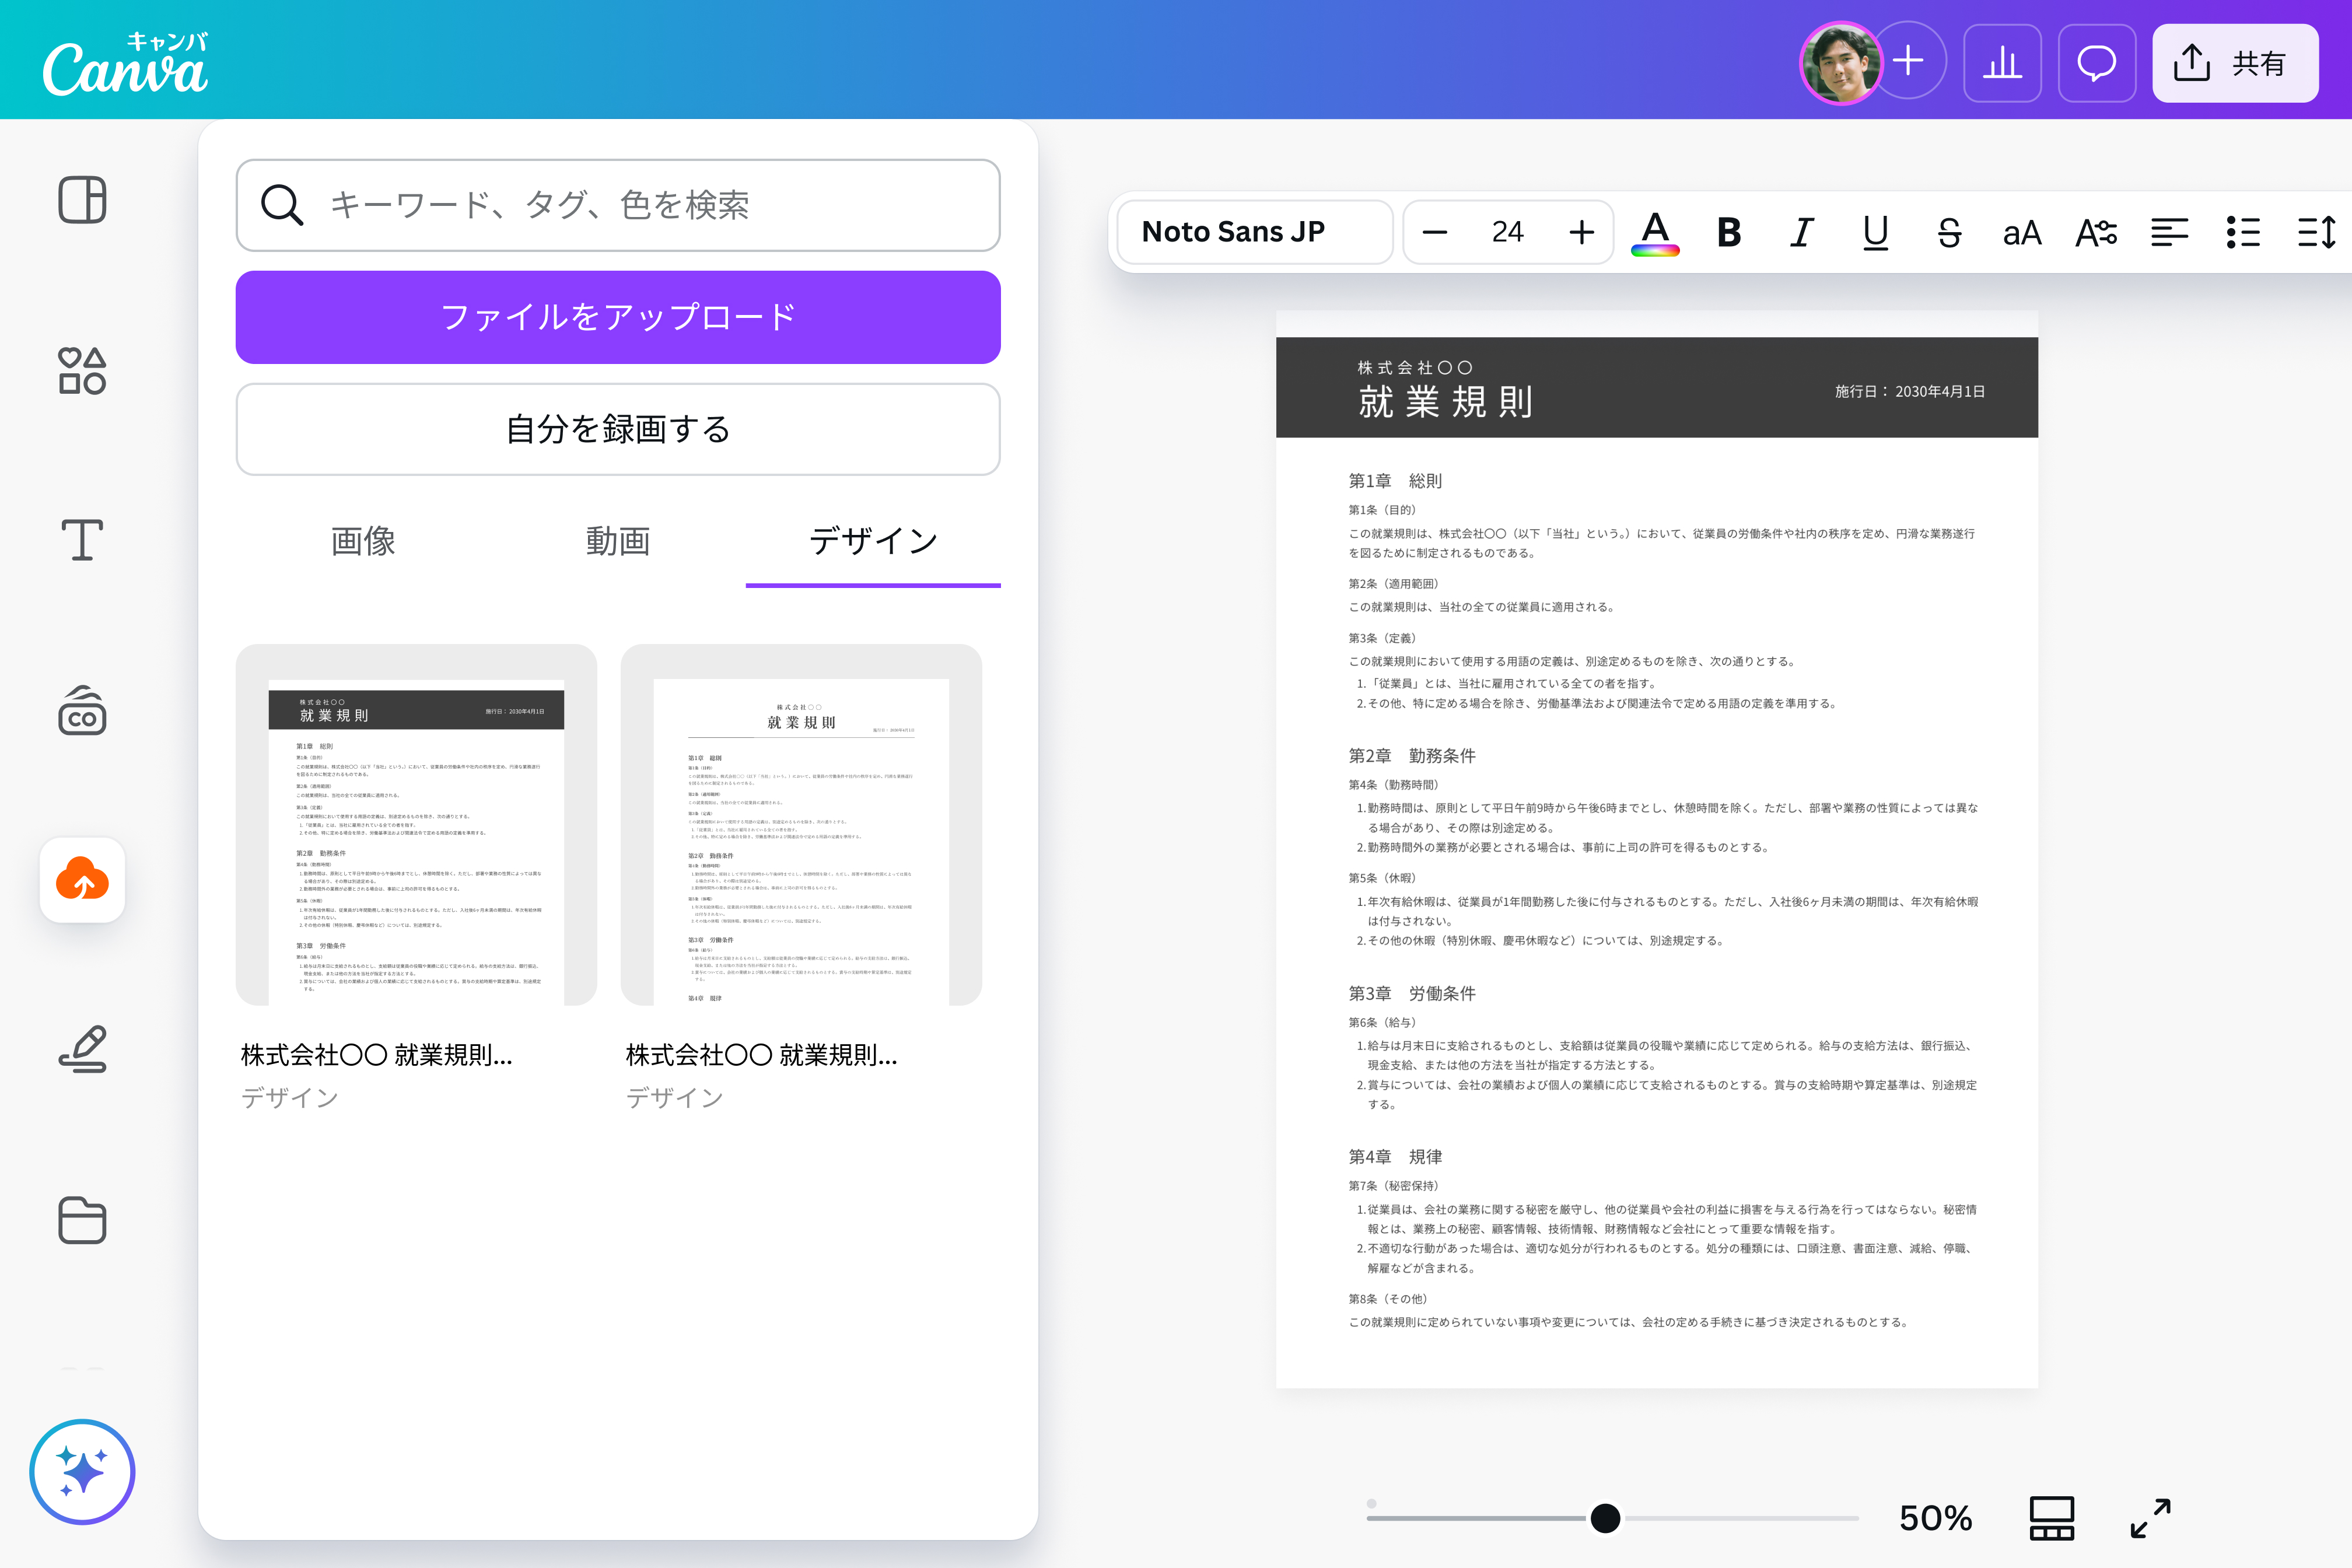
Task: Open the white-header 就業規則 design thumbnail
Action: coord(801,825)
